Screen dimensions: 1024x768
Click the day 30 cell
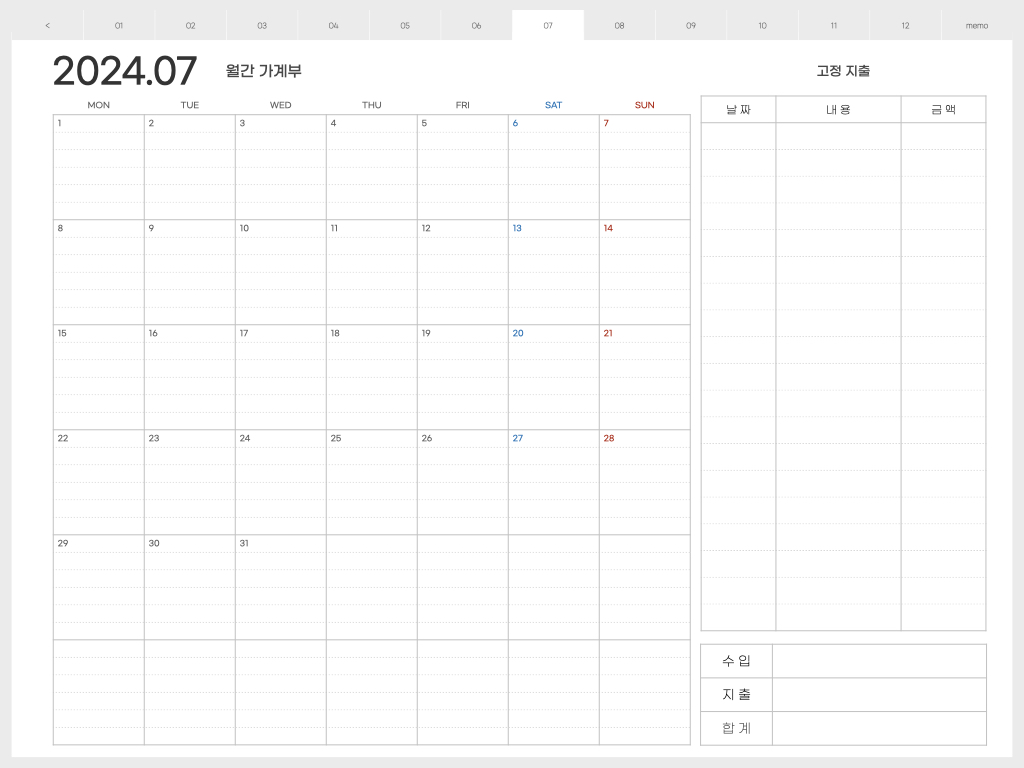tap(190, 588)
